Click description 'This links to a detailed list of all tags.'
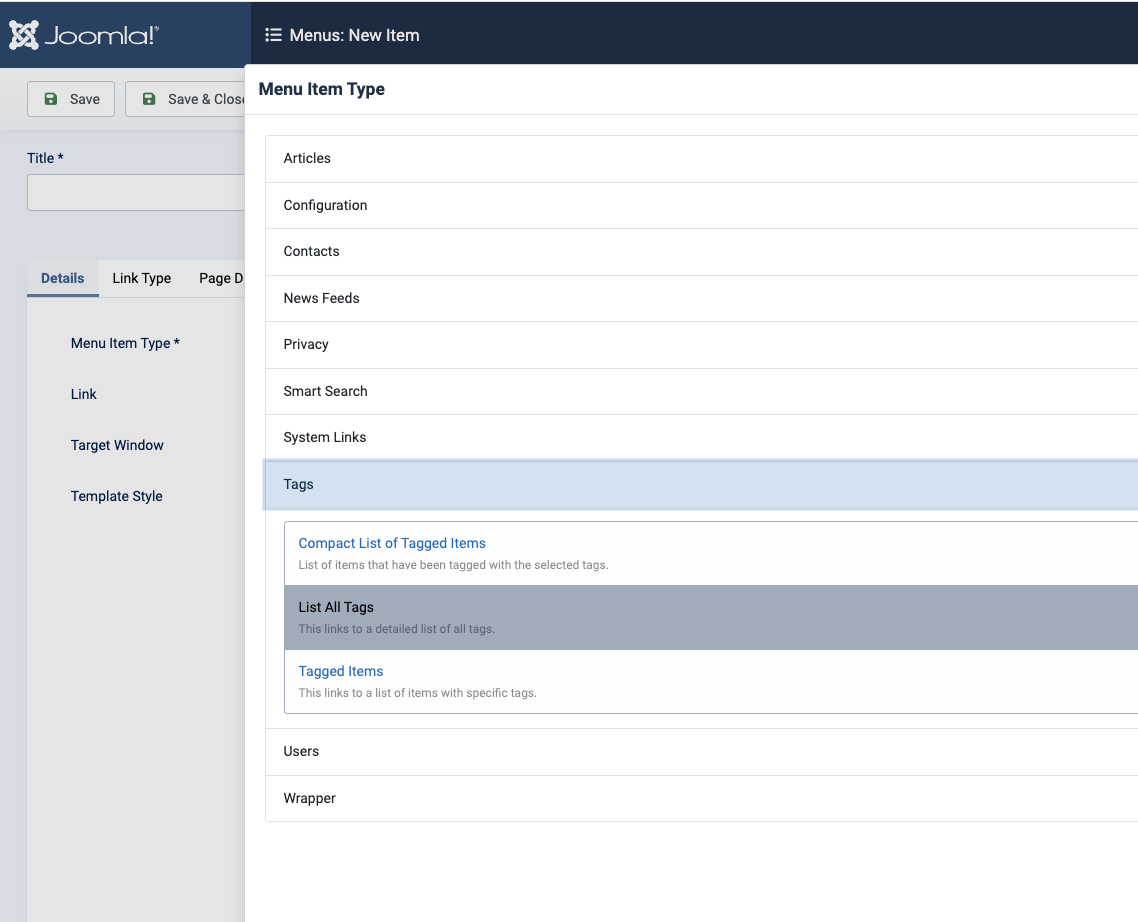 point(396,629)
